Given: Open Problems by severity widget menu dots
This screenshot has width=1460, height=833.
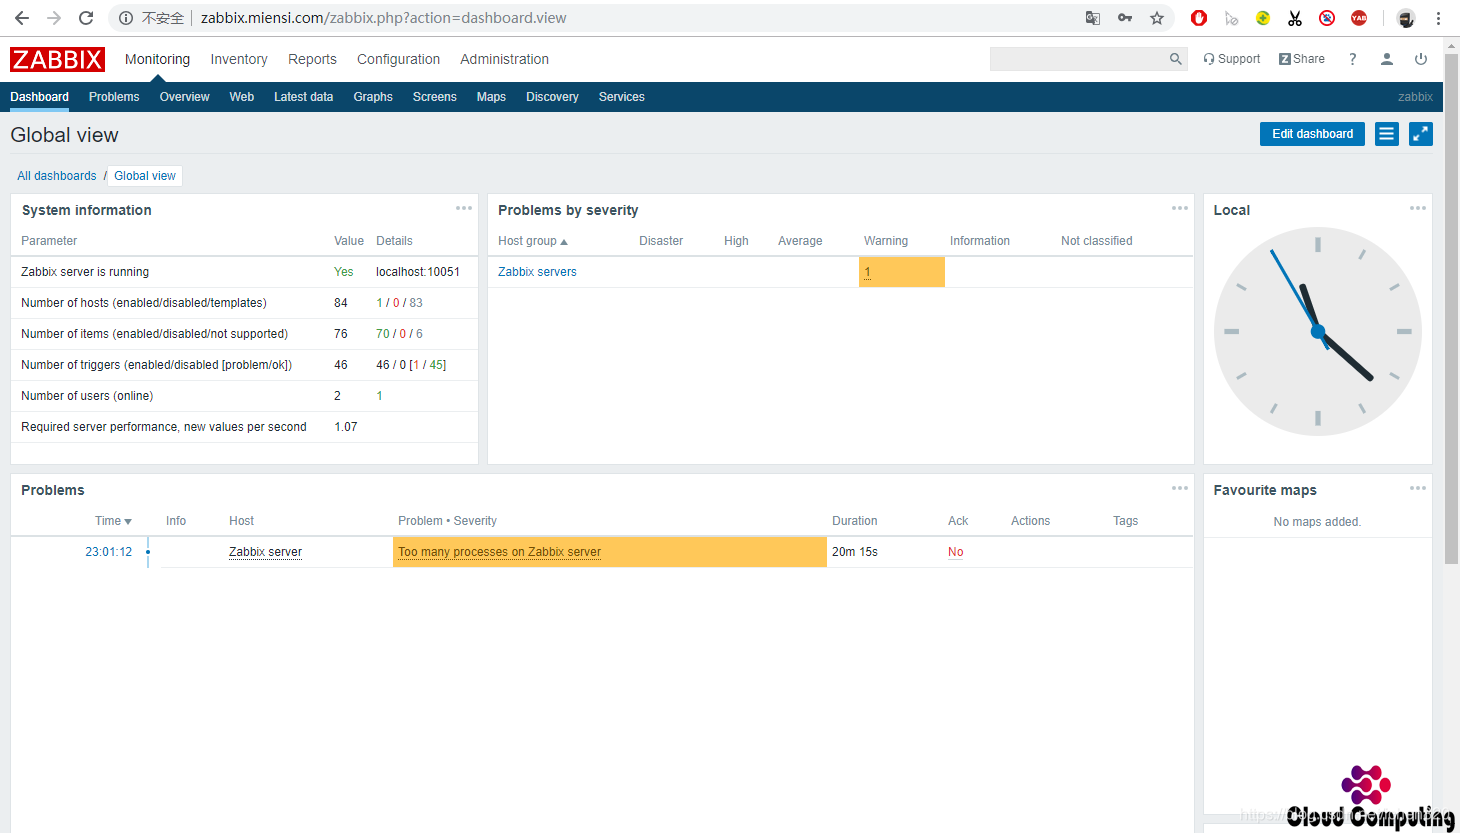Looking at the screenshot, I should 1180,208.
